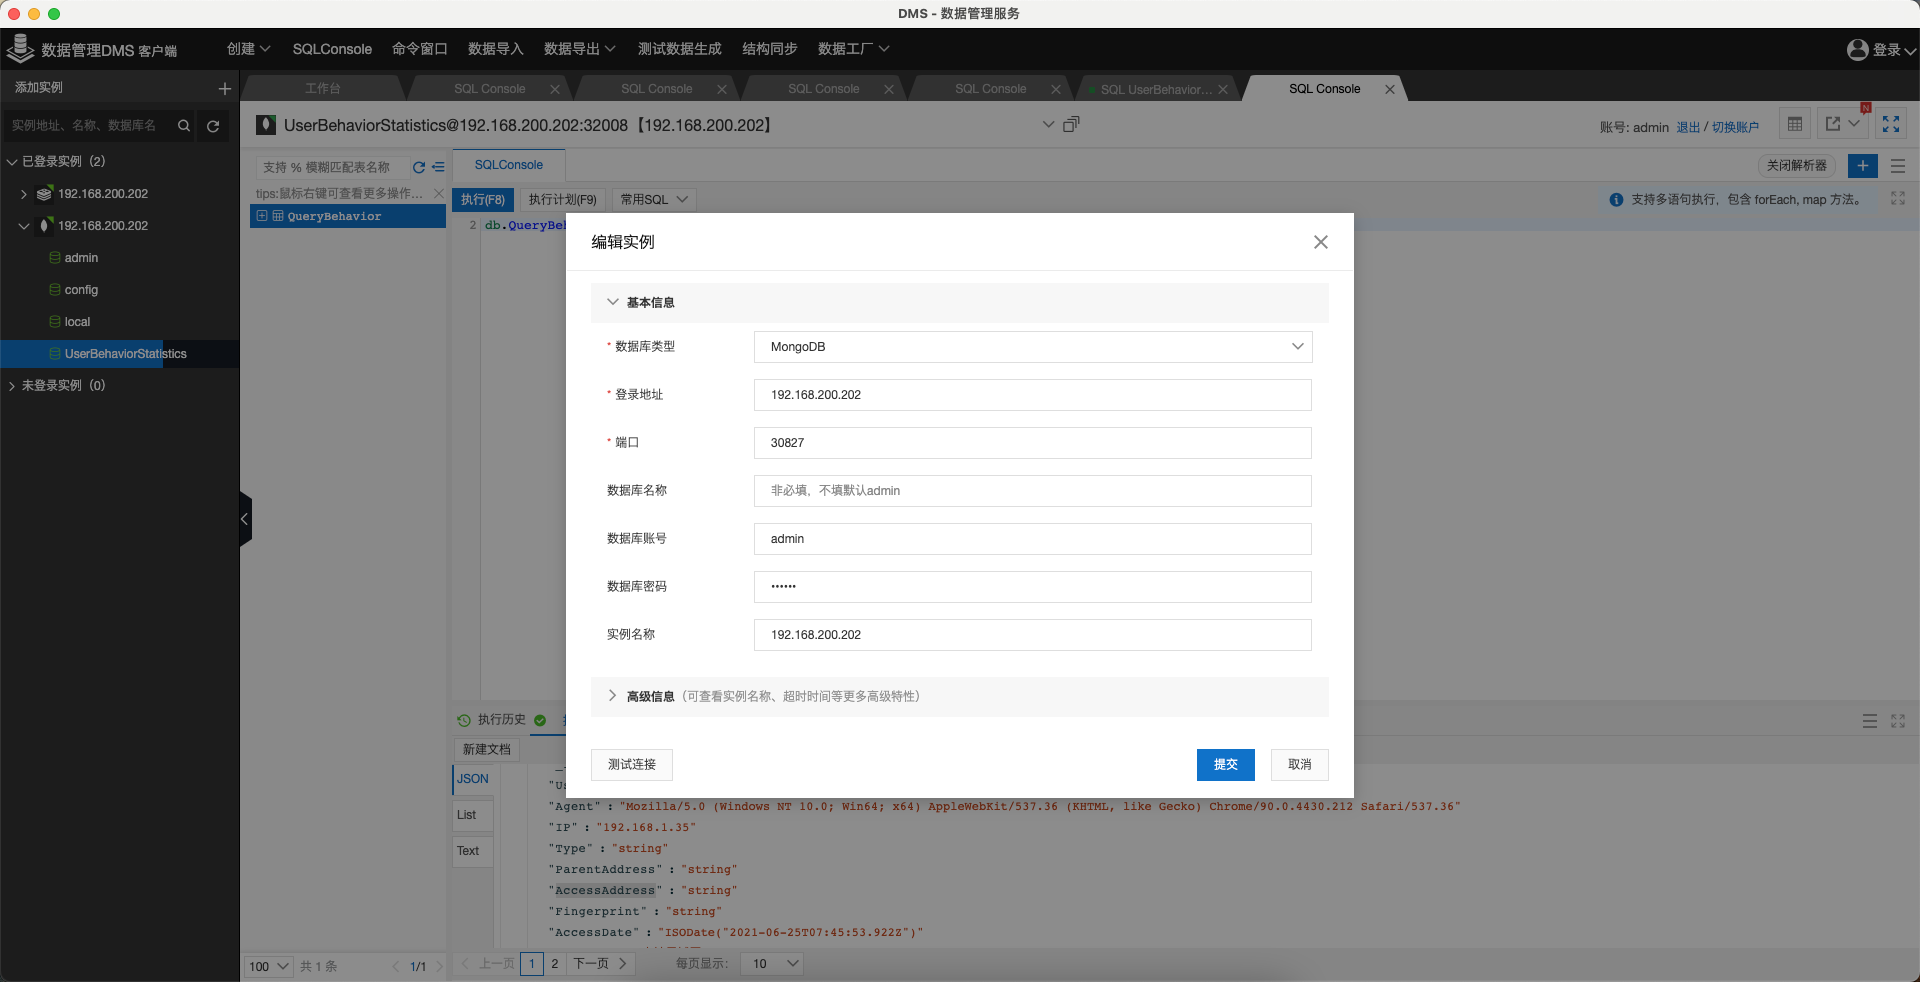Open the 数据导入 menu
Viewport: 1920px width, 982px height.
tap(494, 48)
